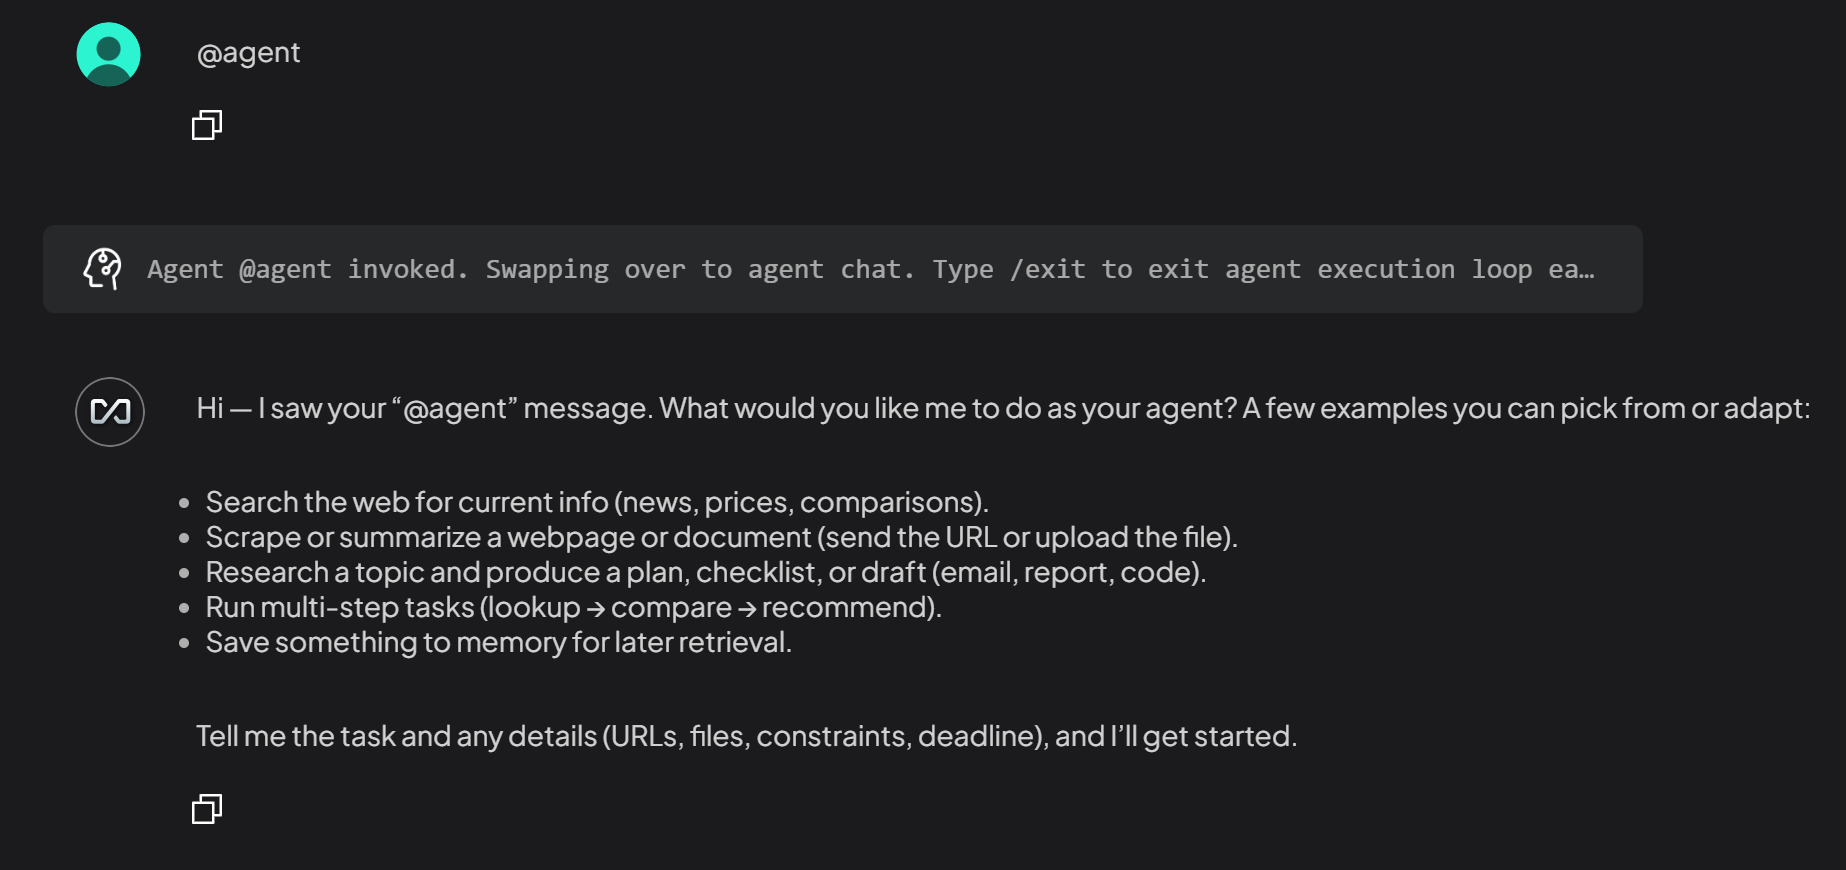Viewport: 1846px width, 870px height.
Task: Click the copy icon below the assistant reply
Action: click(x=207, y=808)
